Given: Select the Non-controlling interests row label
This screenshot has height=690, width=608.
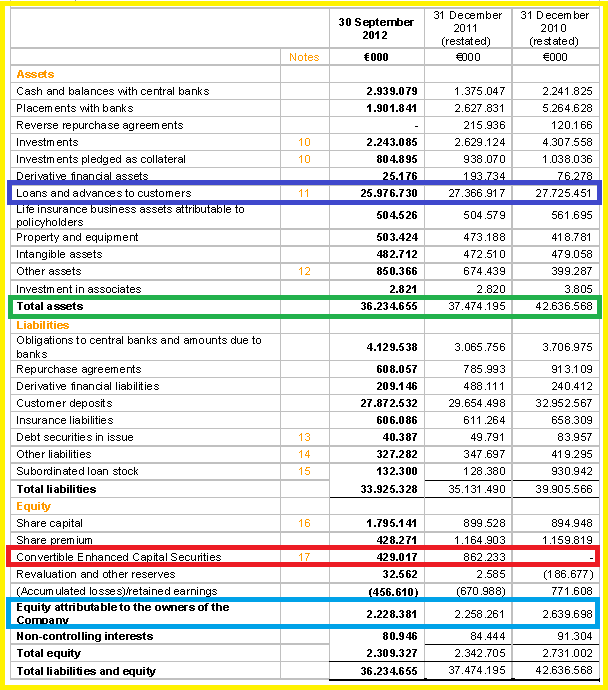Looking at the screenshot, I should pyautogui.click(x=84, y=636).
